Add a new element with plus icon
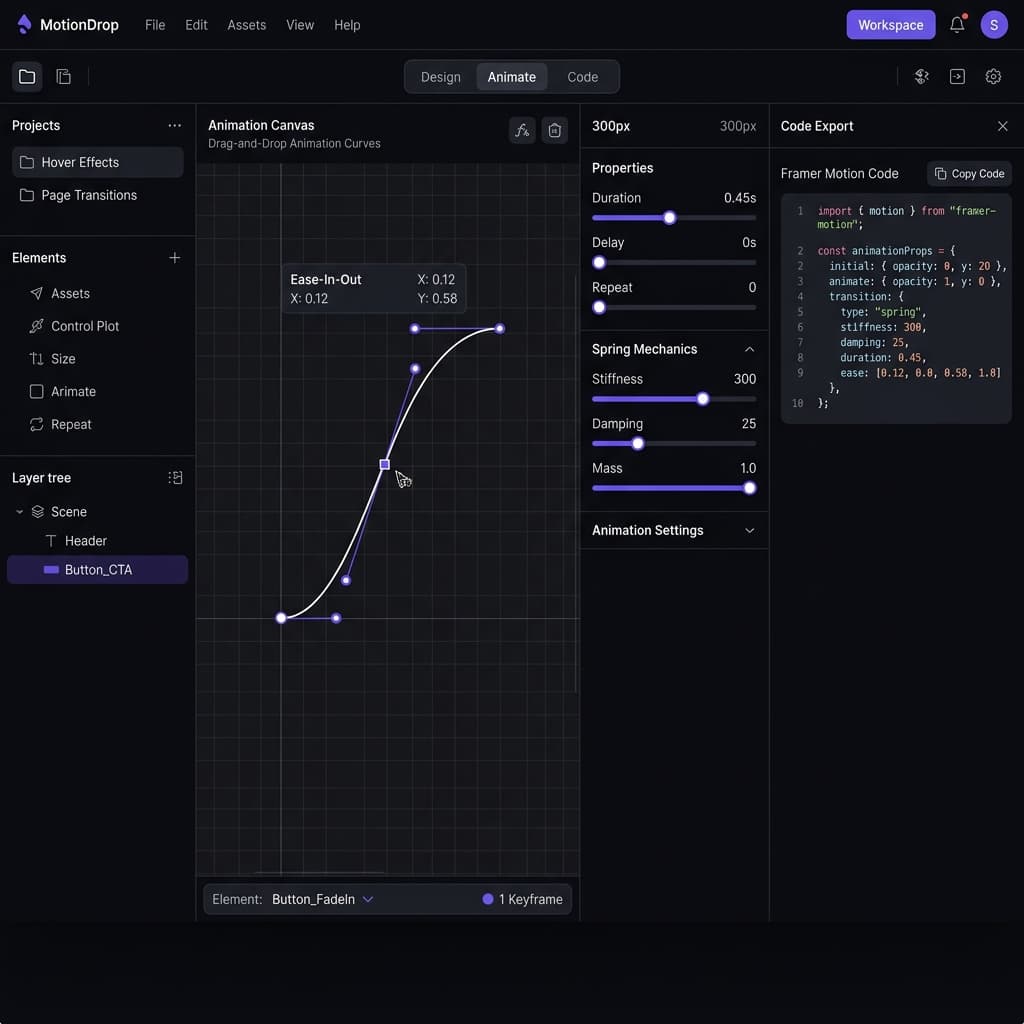Image resolution: width=1024 pixels, height=1024 pixels. point(174,258)
